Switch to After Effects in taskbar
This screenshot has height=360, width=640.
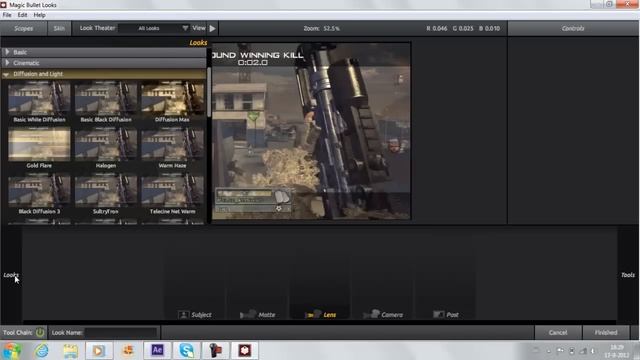(157, 351)
